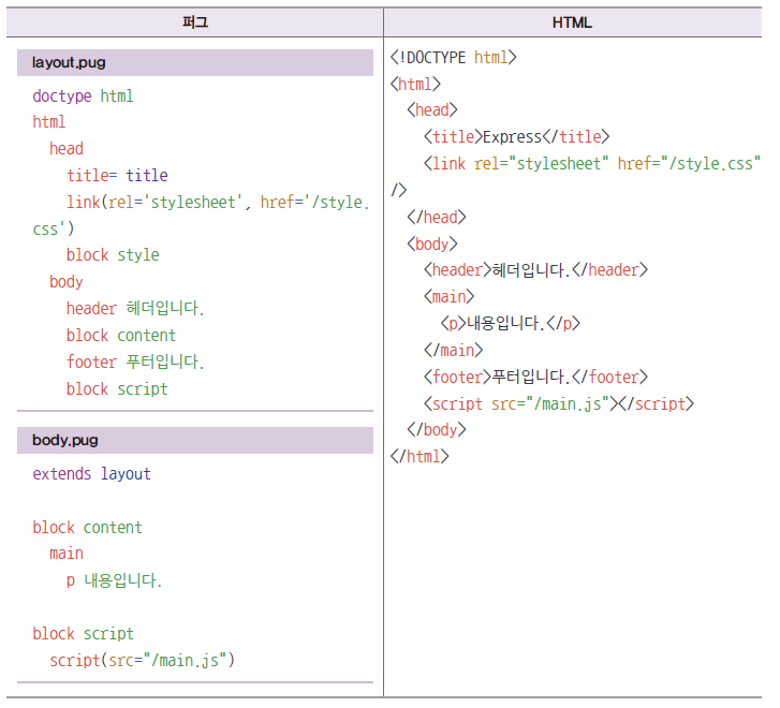
Task: Click the 'doctype html' line in layout.pug
Action: pyautogui.click(x=84, y=97)
